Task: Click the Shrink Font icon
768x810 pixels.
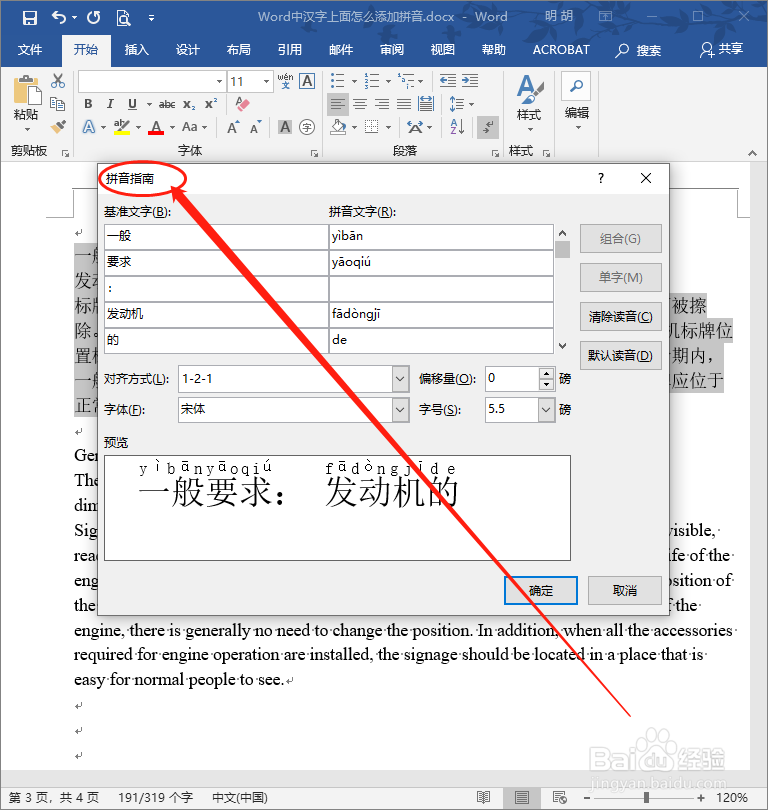Action: pyautogui.click(x=255, y=127)
